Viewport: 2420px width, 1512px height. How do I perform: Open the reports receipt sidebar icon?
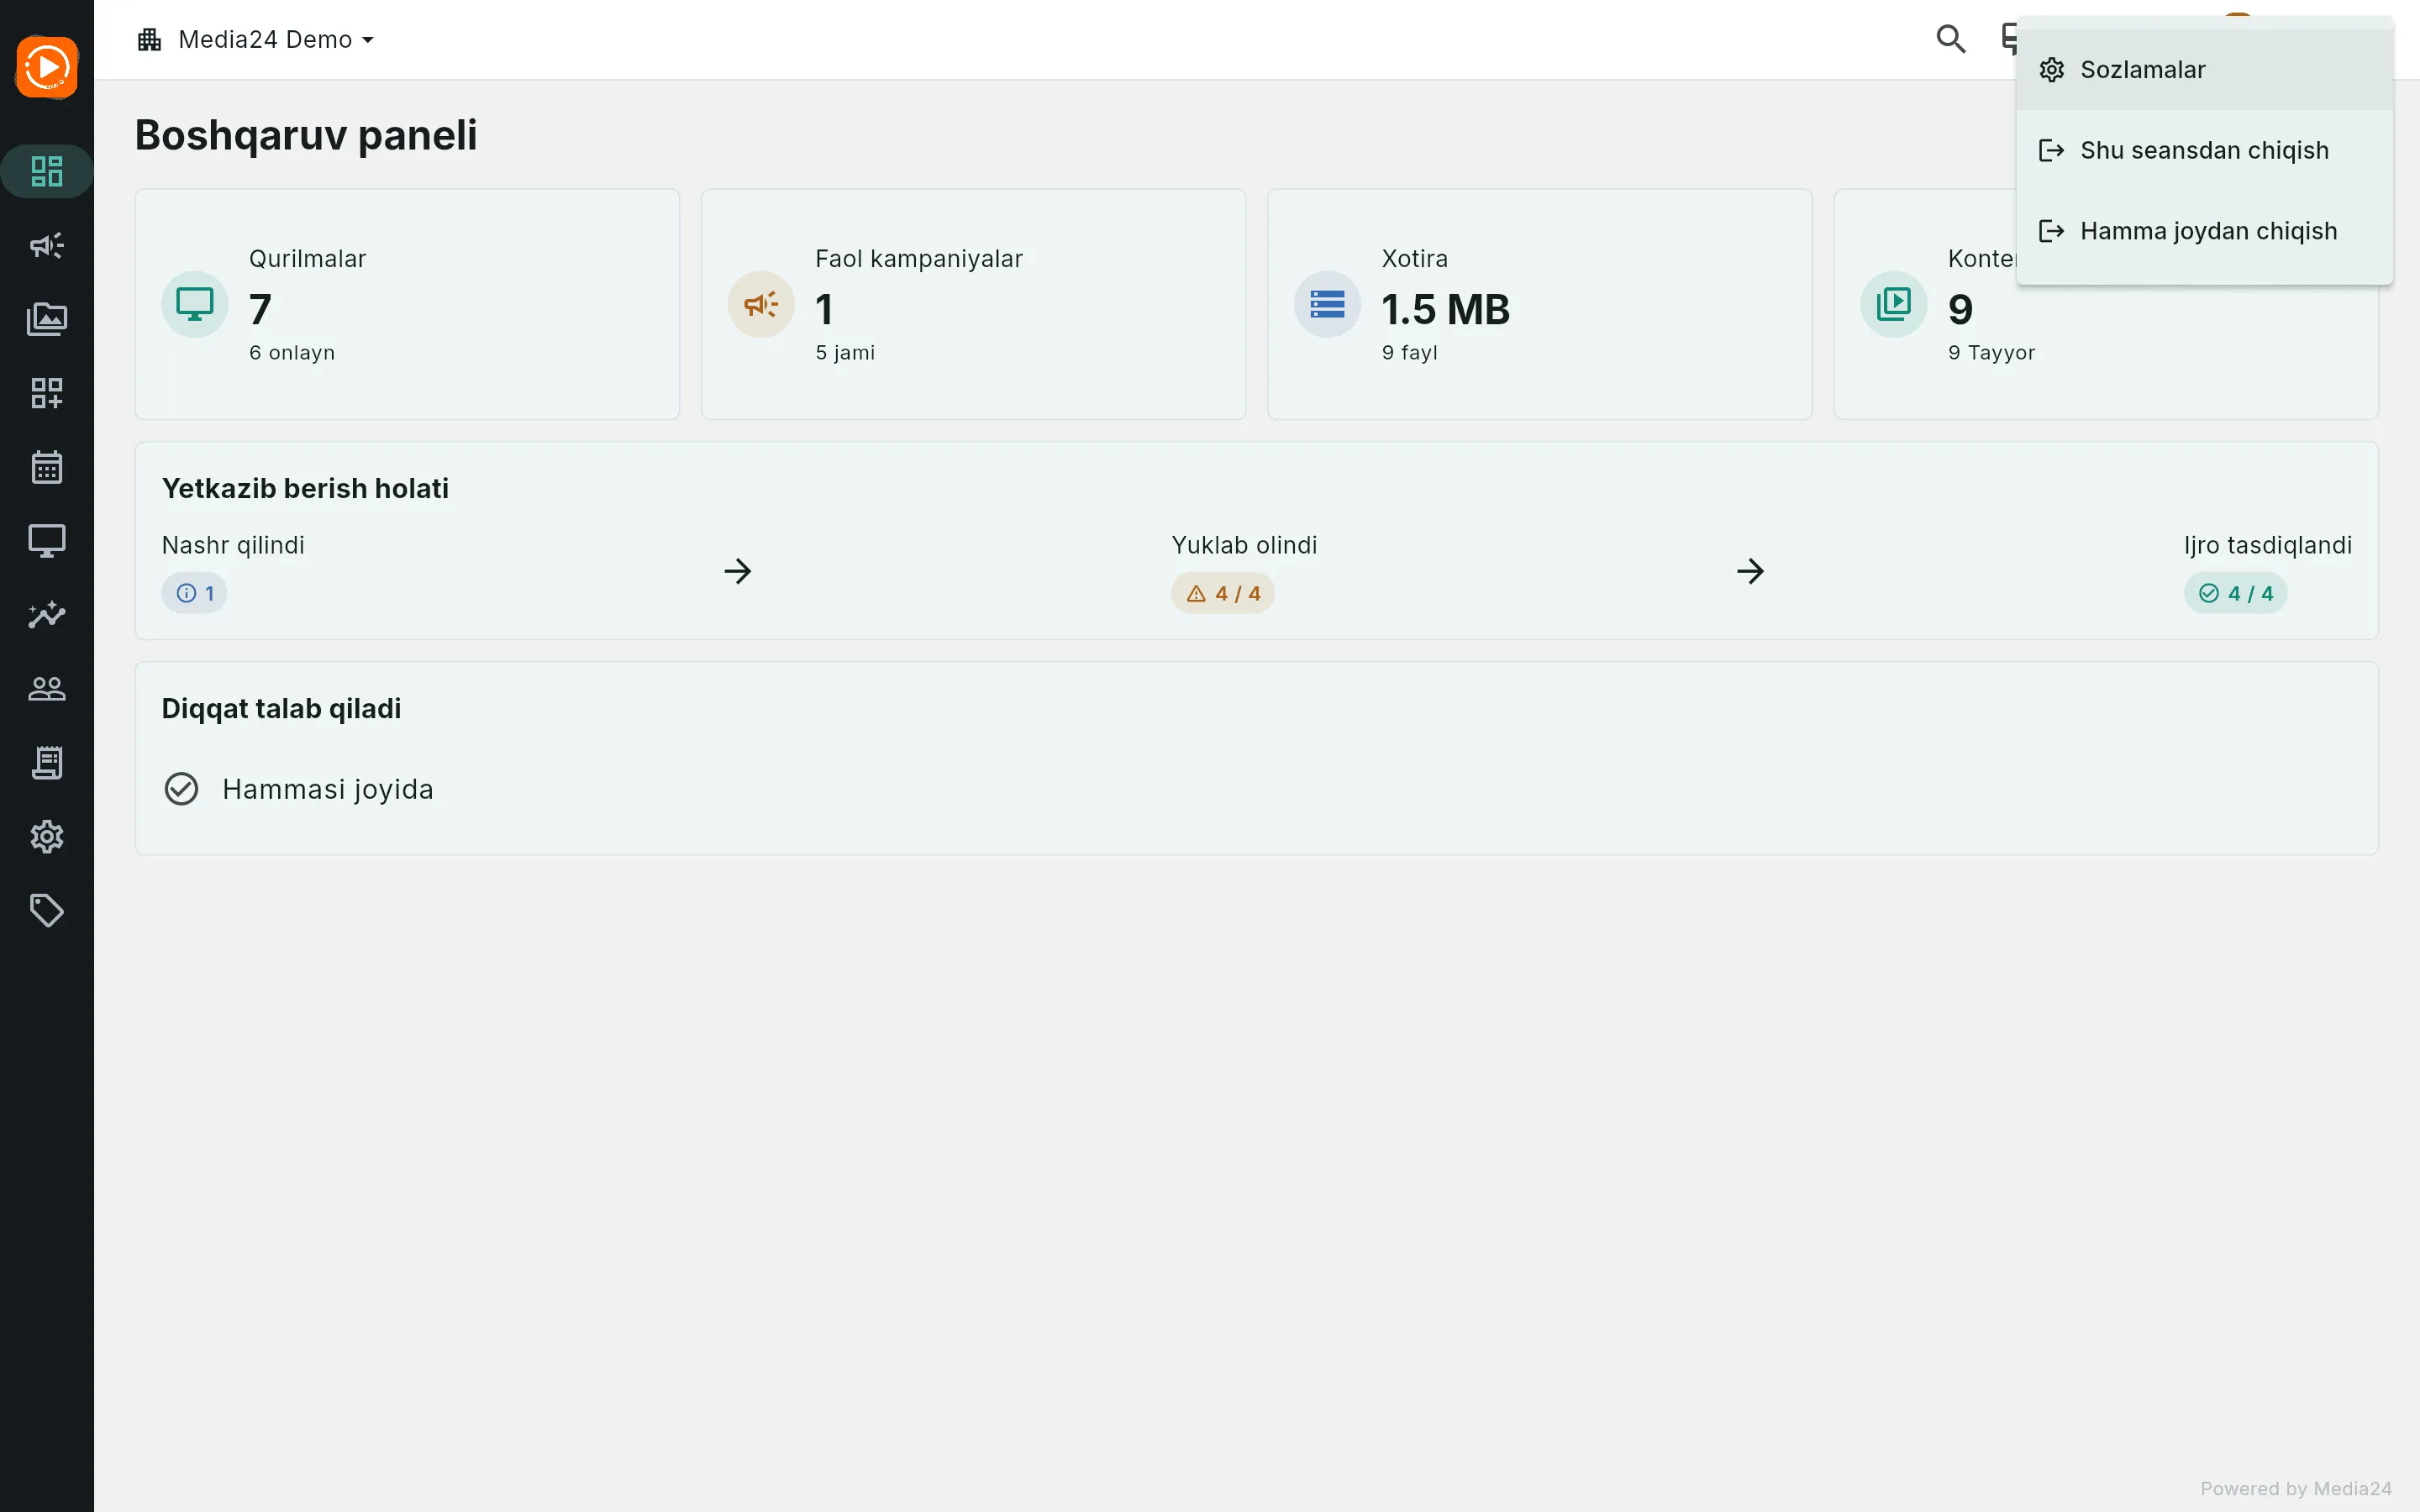click(47, 763)
